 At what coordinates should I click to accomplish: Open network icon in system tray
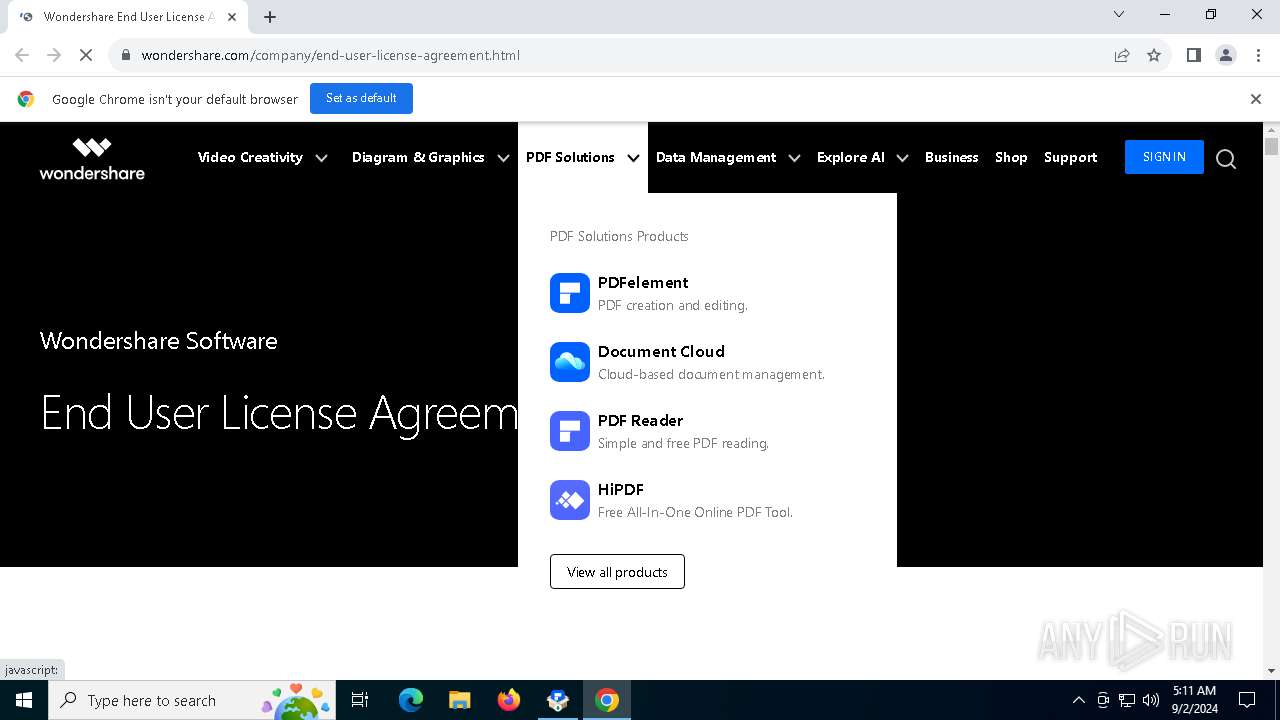1127,700
